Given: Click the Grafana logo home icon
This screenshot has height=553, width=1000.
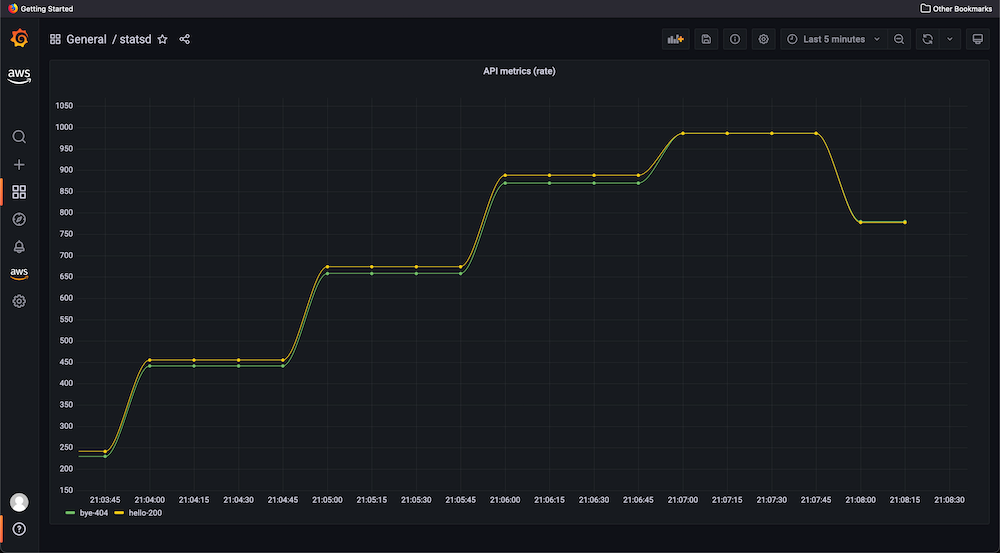Looking at the screenshot, I should click(x=19, y=39).
